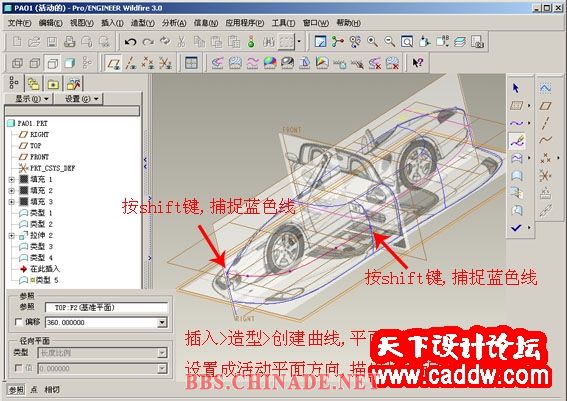Enable the 偏移 checkbox
The image size is (567, 401).
click(18, 322)
